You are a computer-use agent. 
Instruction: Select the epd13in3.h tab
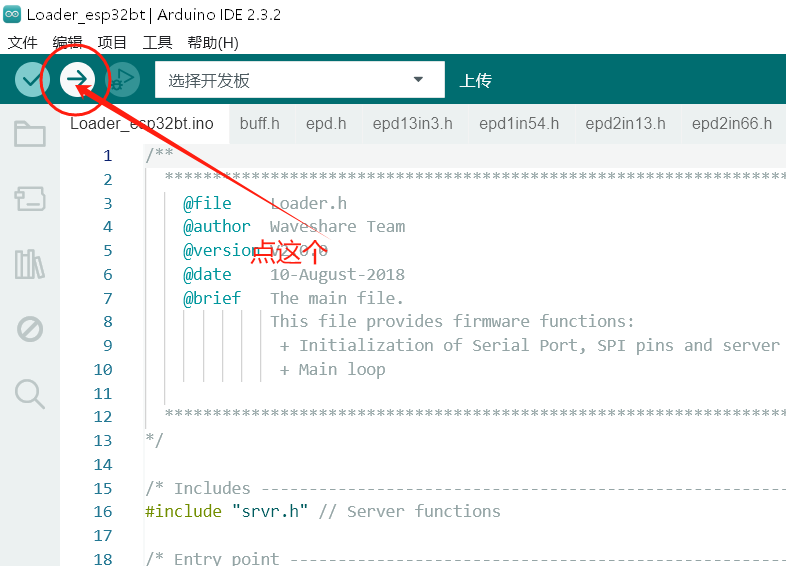coord(412,124)
